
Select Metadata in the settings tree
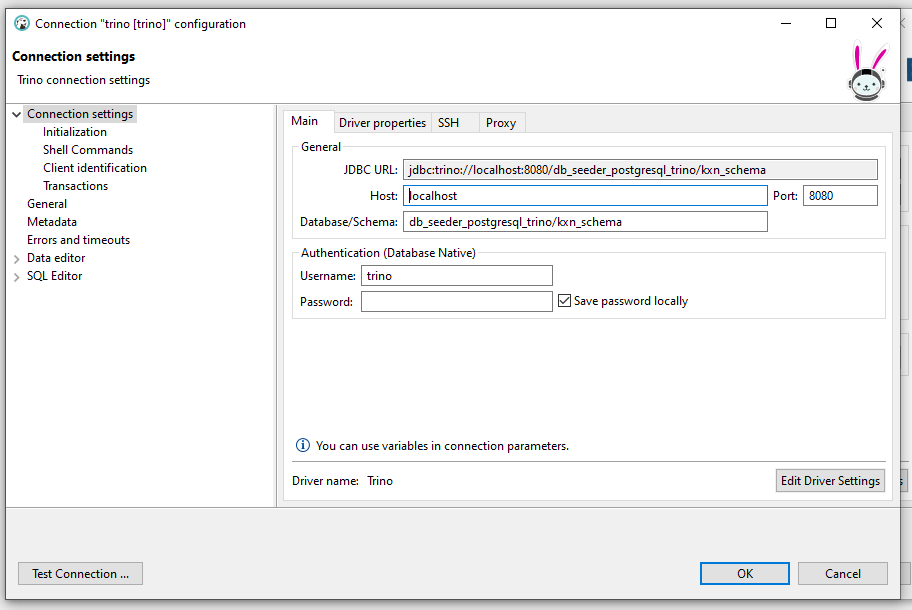(x=52, y=222)
